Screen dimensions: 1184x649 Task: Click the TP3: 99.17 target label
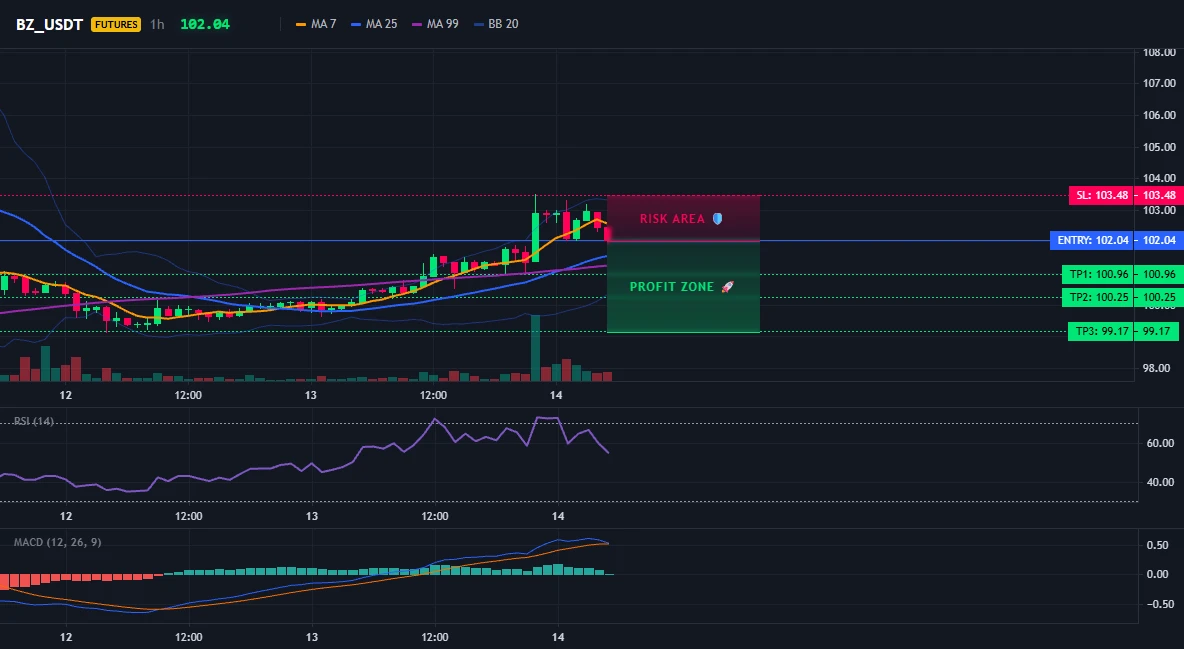pos(1101,331)
